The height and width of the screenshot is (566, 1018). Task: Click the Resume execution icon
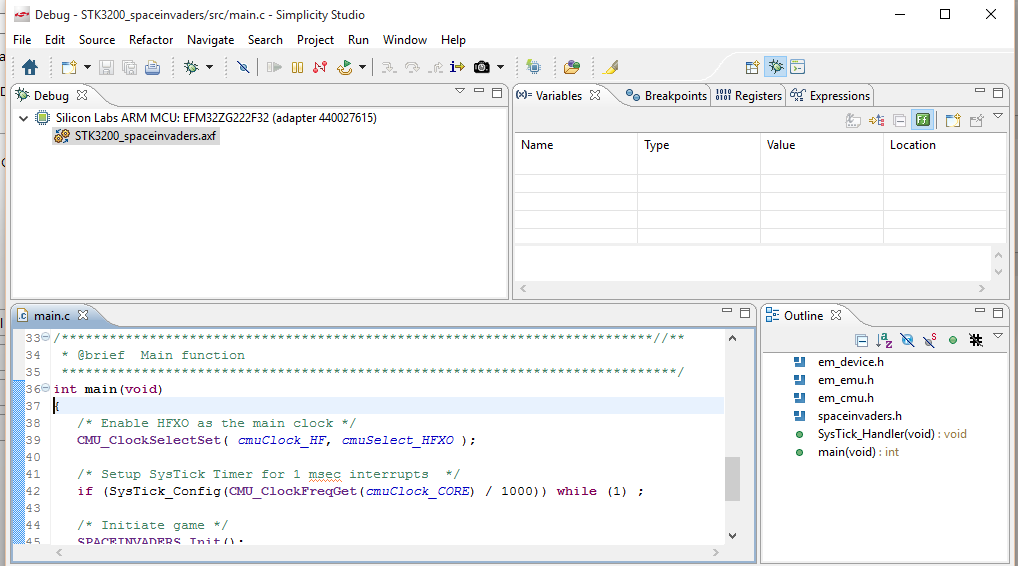coord(274,67)
